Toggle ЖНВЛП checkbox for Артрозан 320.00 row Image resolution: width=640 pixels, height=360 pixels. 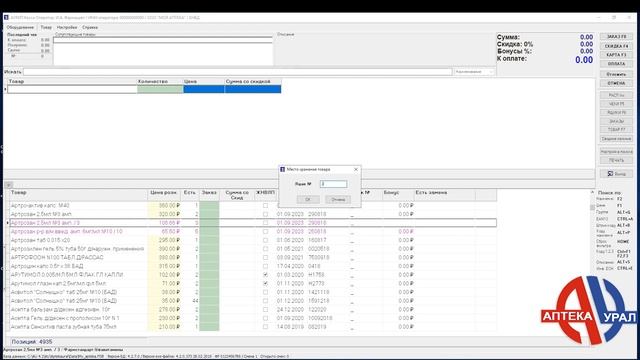point(265,214)
